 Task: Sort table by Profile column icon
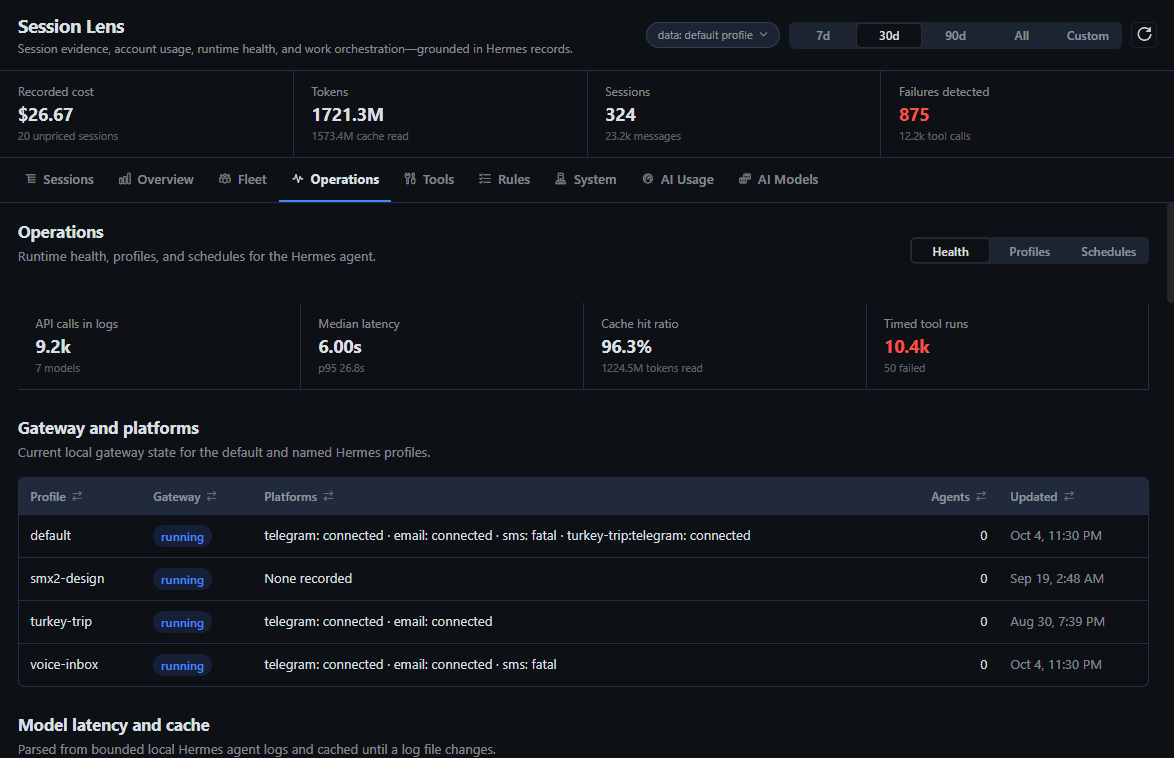pos(77,496)
